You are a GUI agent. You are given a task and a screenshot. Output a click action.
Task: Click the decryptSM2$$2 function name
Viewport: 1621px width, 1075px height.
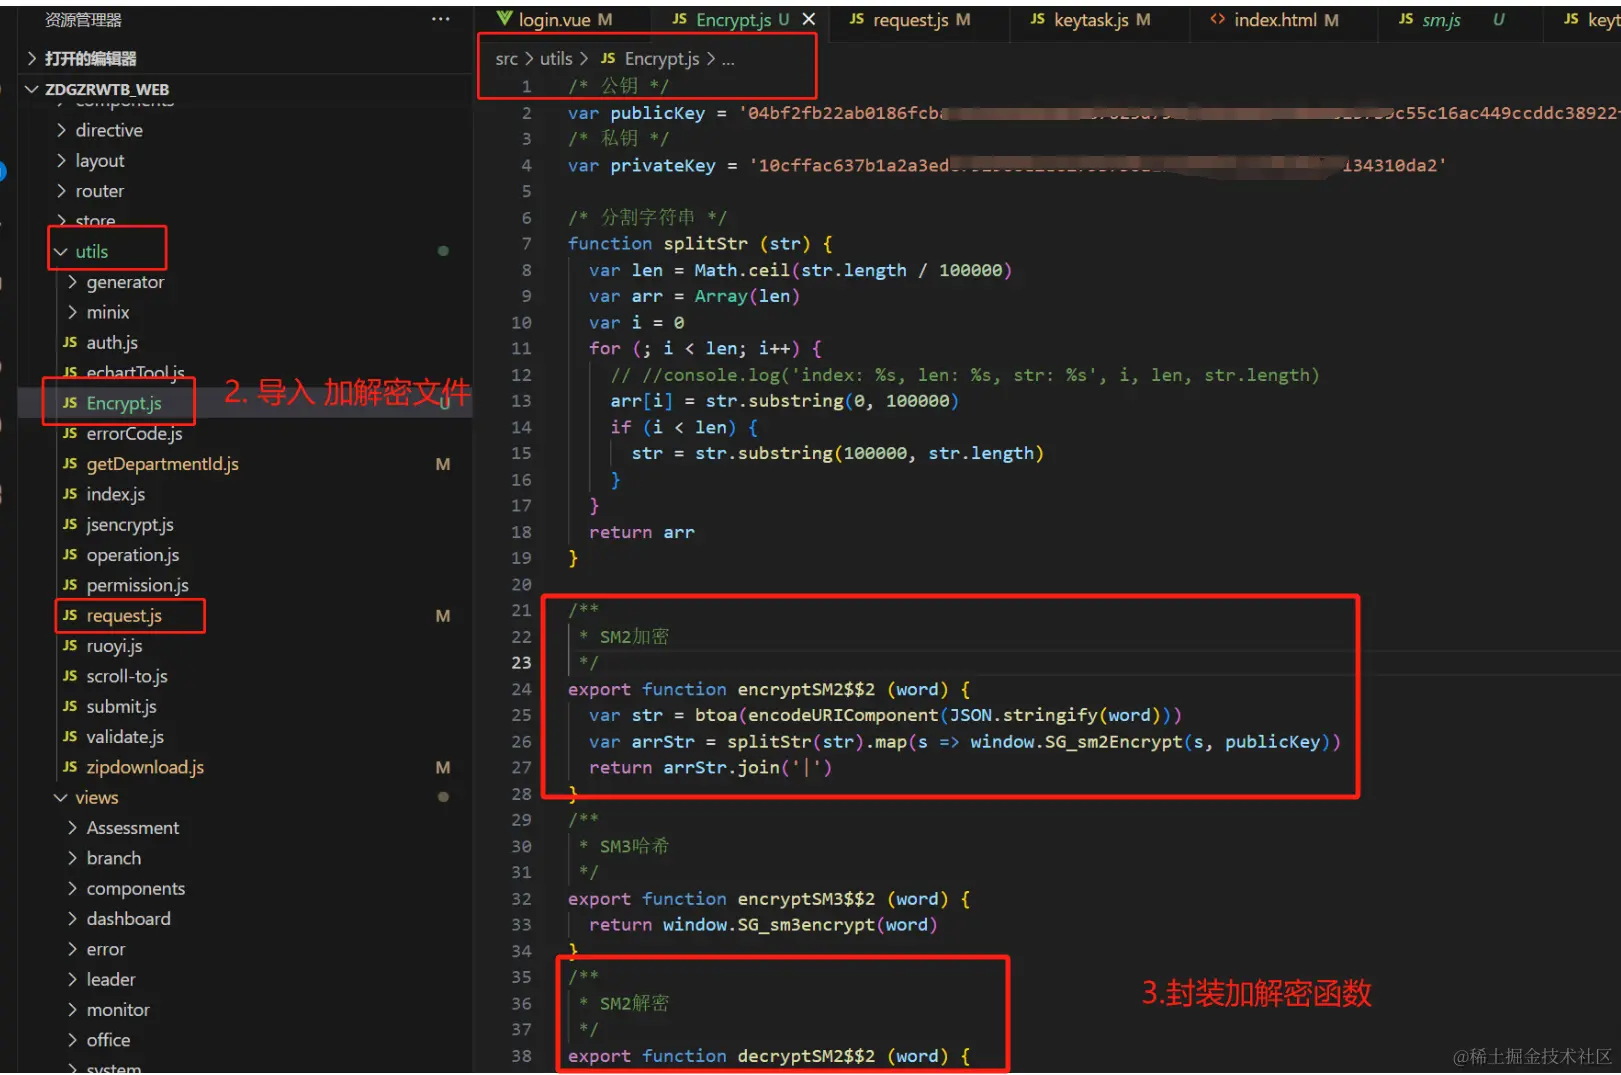(x=806, y=1056)
